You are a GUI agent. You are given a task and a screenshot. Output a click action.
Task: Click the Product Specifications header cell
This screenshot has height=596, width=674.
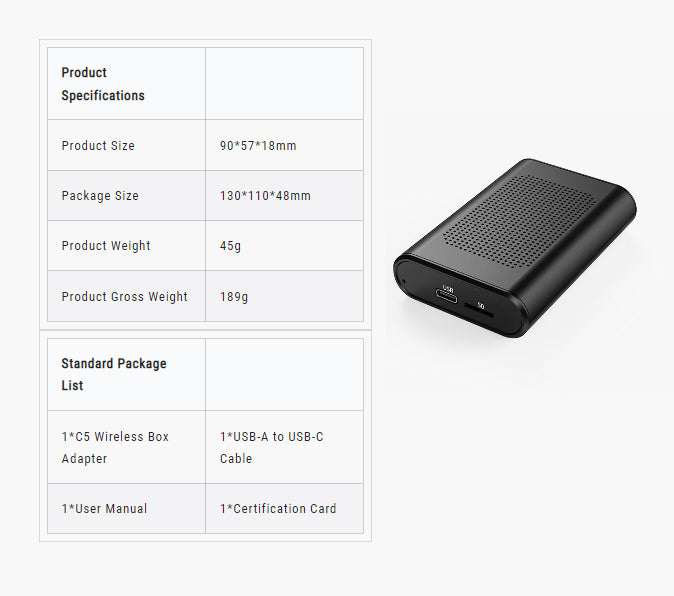pos(126,84)
